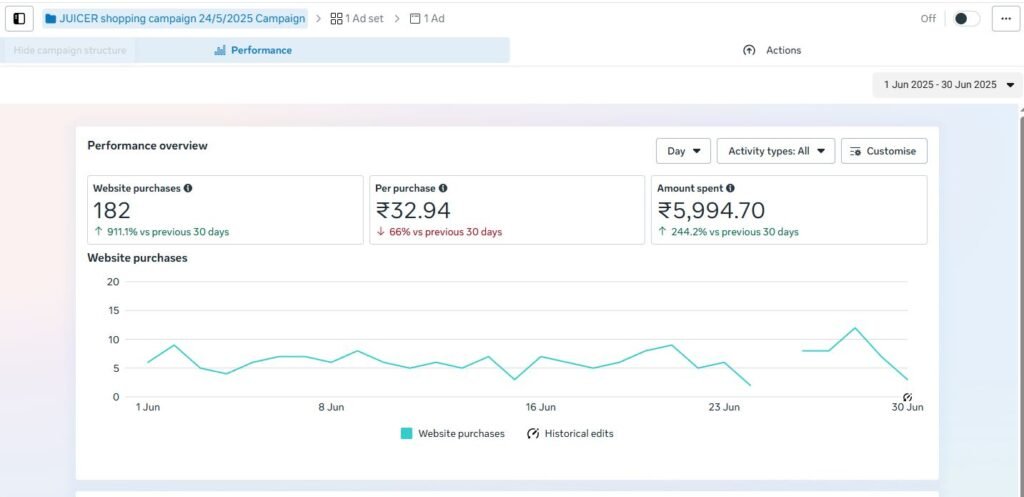Open the date range dropdown
The width and height of the screenshot is (1024, 497).
[x=947, y=85]
